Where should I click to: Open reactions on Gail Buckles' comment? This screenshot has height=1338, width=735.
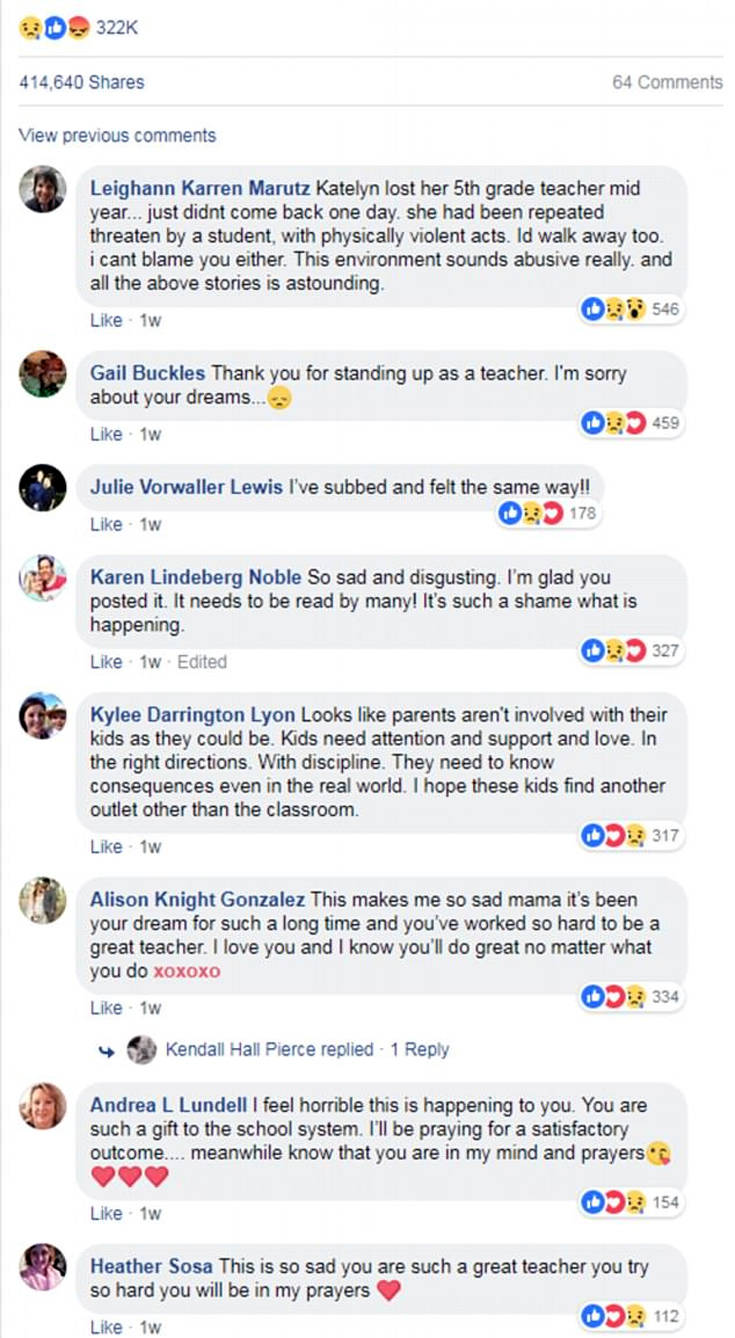(x=630, y=423)
